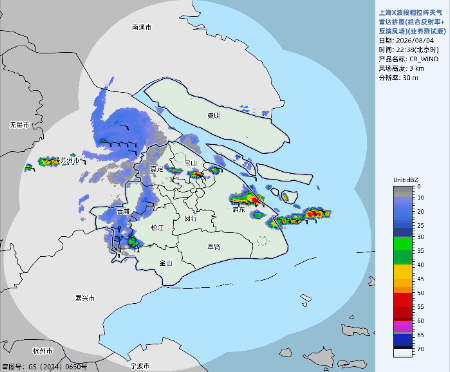The width and height of the screenshot is (450, 372).
Task: Click the 杭州市 label at bottom left
Action: [x=43, y=351]
